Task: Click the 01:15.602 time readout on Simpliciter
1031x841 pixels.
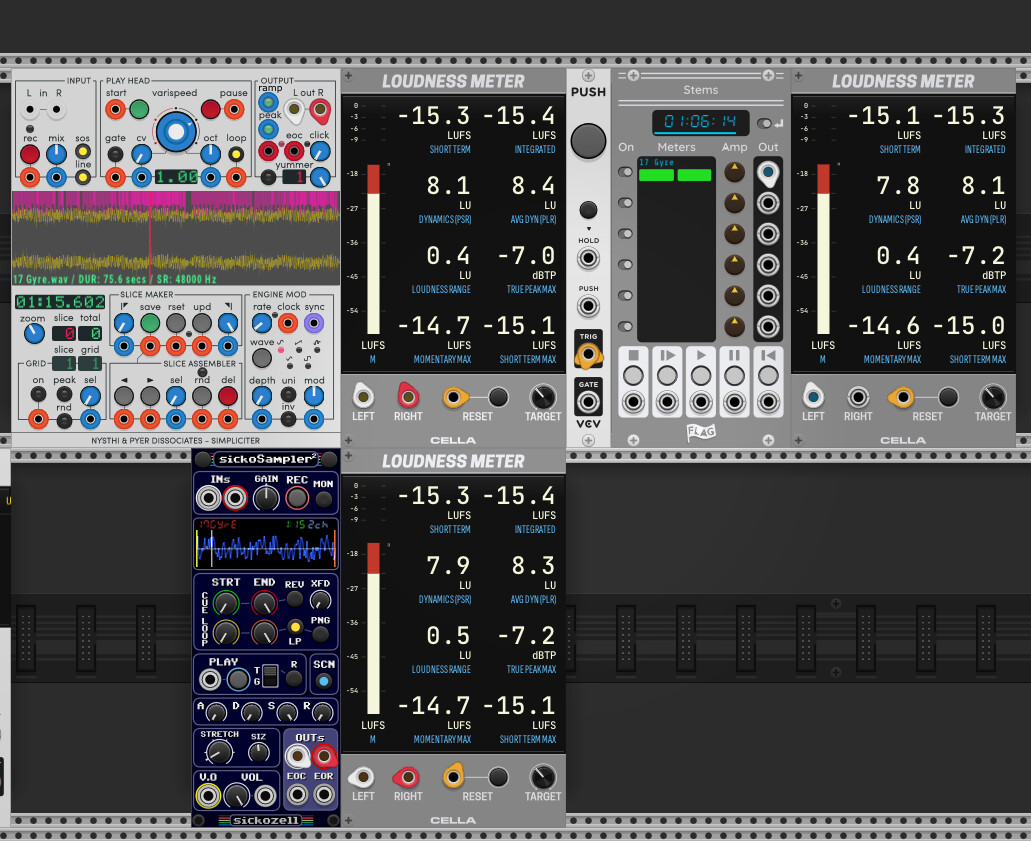Action: pyautogui.click(x=60, y=302)
